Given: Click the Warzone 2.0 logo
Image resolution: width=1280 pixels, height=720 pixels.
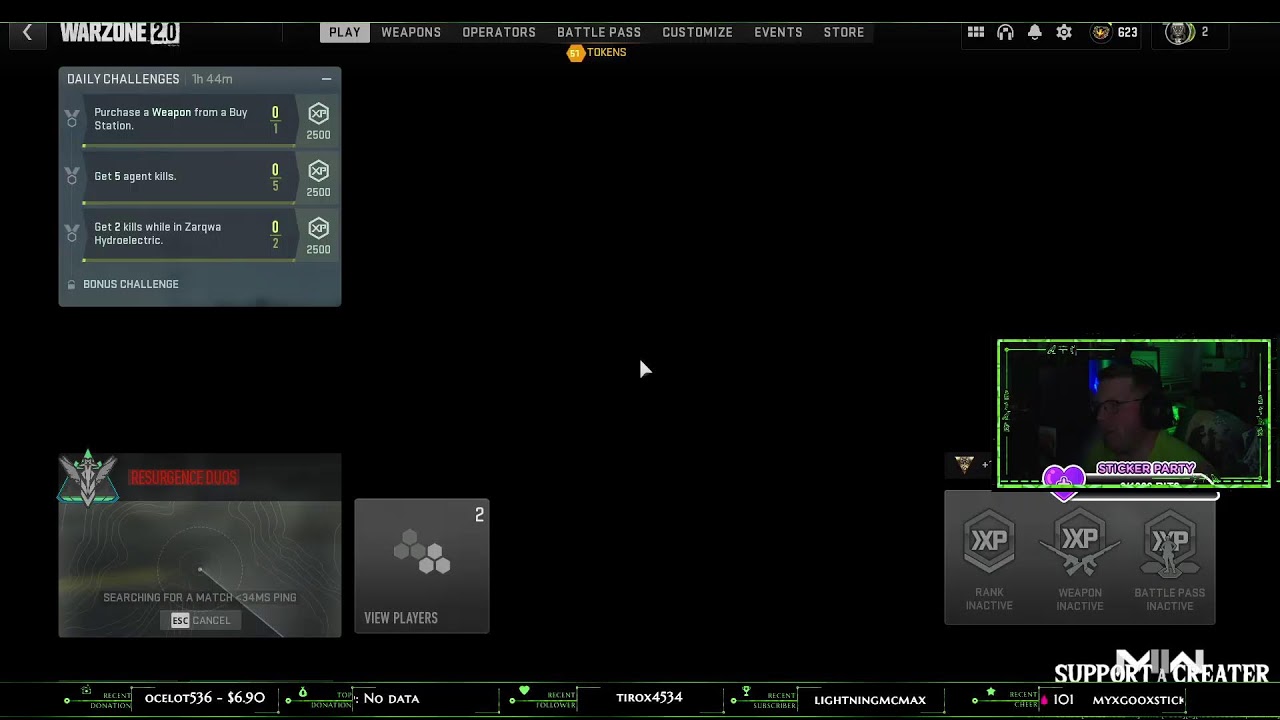Looking at the screenshot, I should point(119,33).
